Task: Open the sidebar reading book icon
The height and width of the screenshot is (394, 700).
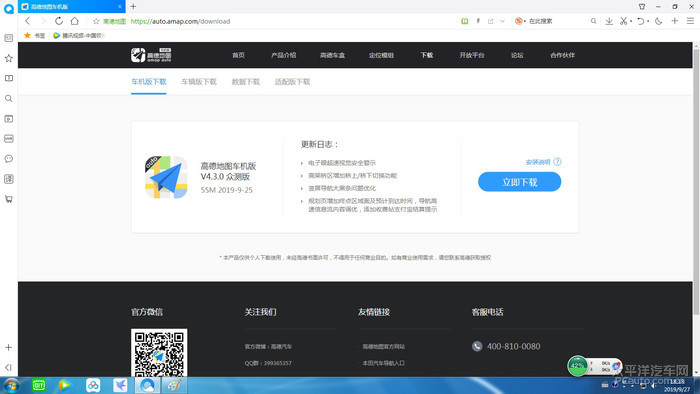Action: click(x=8, y=78)
